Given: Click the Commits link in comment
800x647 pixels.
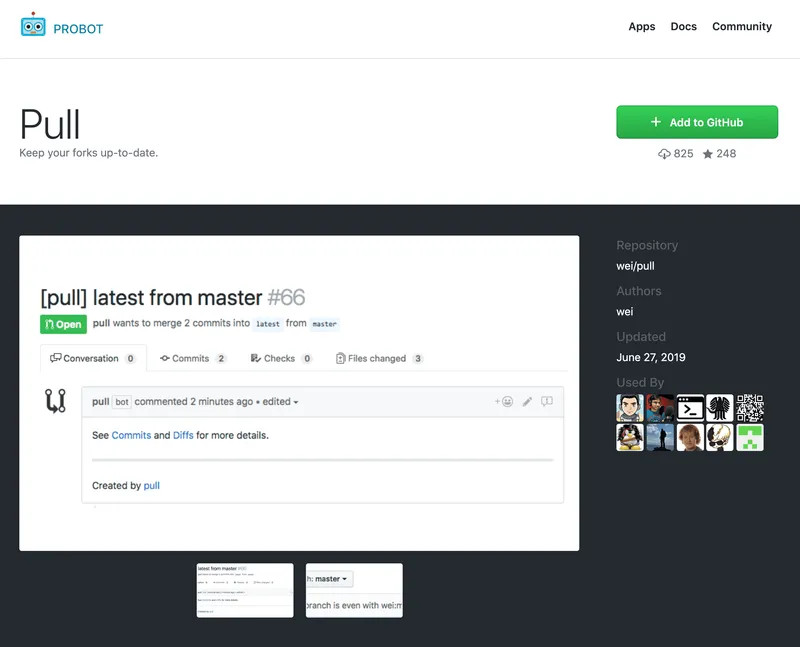Looking at the screenshot, I should (x=131, y=435).
